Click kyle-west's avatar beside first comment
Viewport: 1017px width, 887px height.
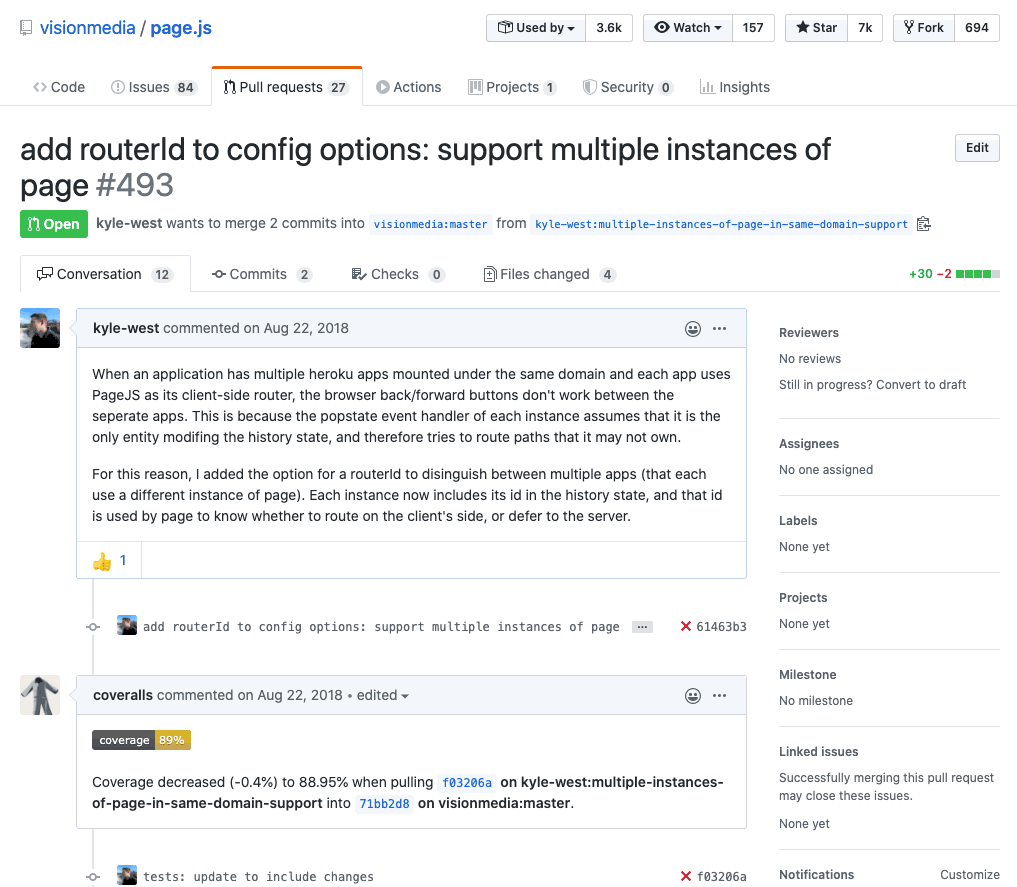[40, 328]
